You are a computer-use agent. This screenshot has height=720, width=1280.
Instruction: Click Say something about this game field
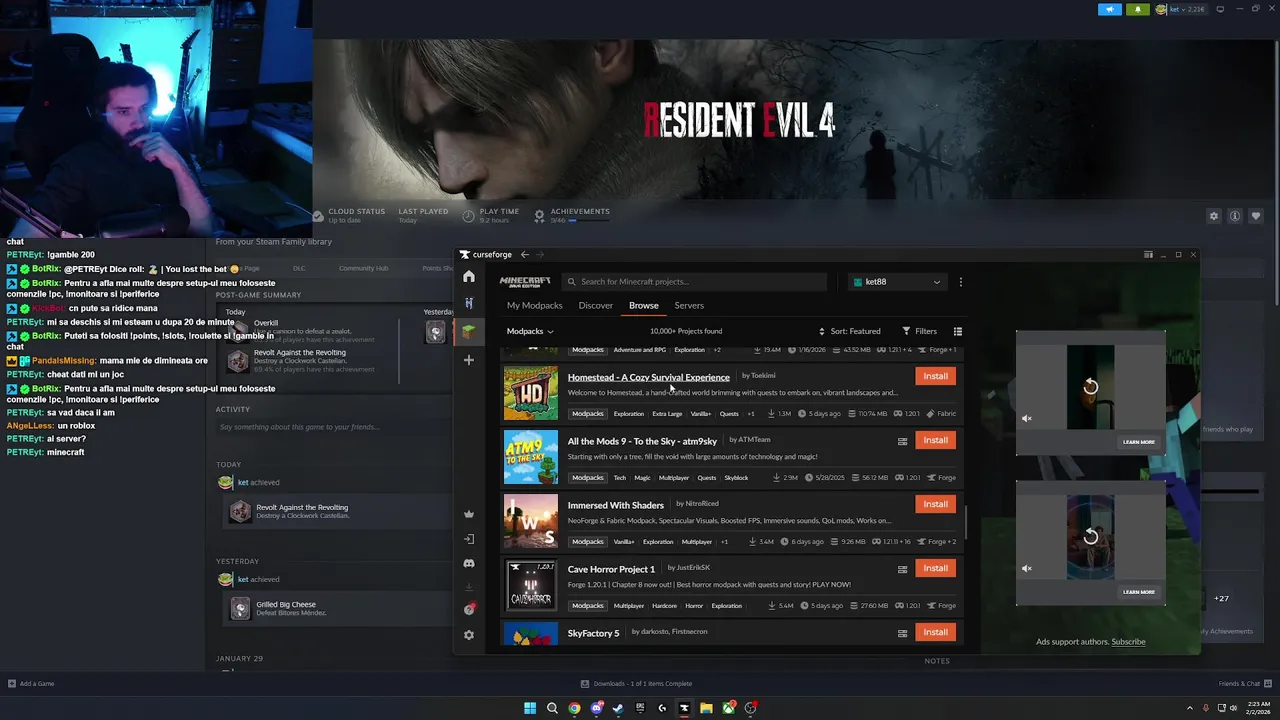pos(300,427)
